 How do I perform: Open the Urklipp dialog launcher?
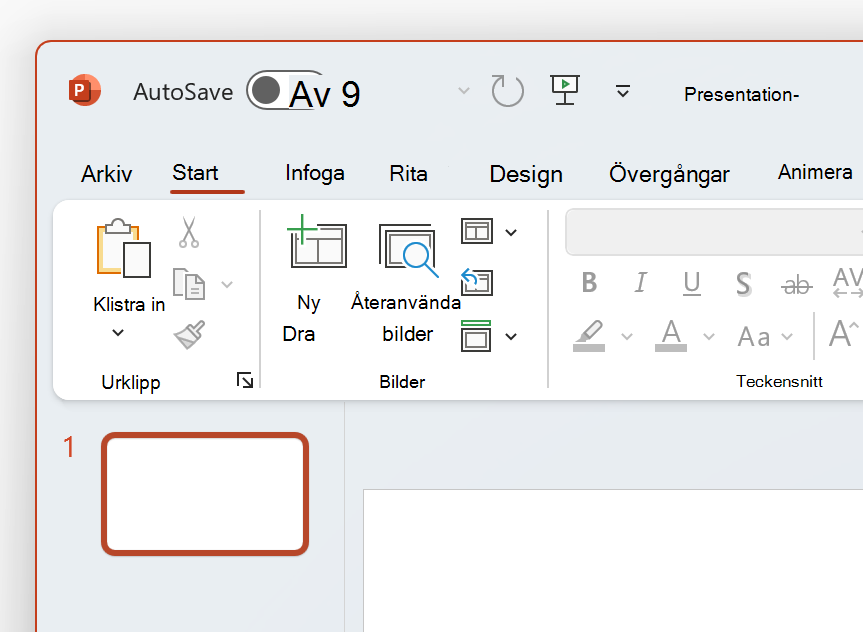[x=245, y=380]
